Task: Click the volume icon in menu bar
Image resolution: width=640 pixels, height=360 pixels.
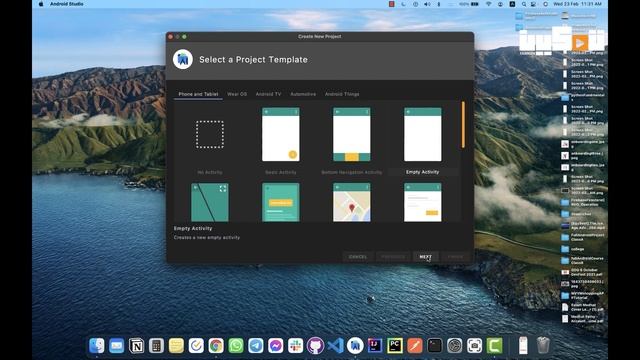Action: 427,4
